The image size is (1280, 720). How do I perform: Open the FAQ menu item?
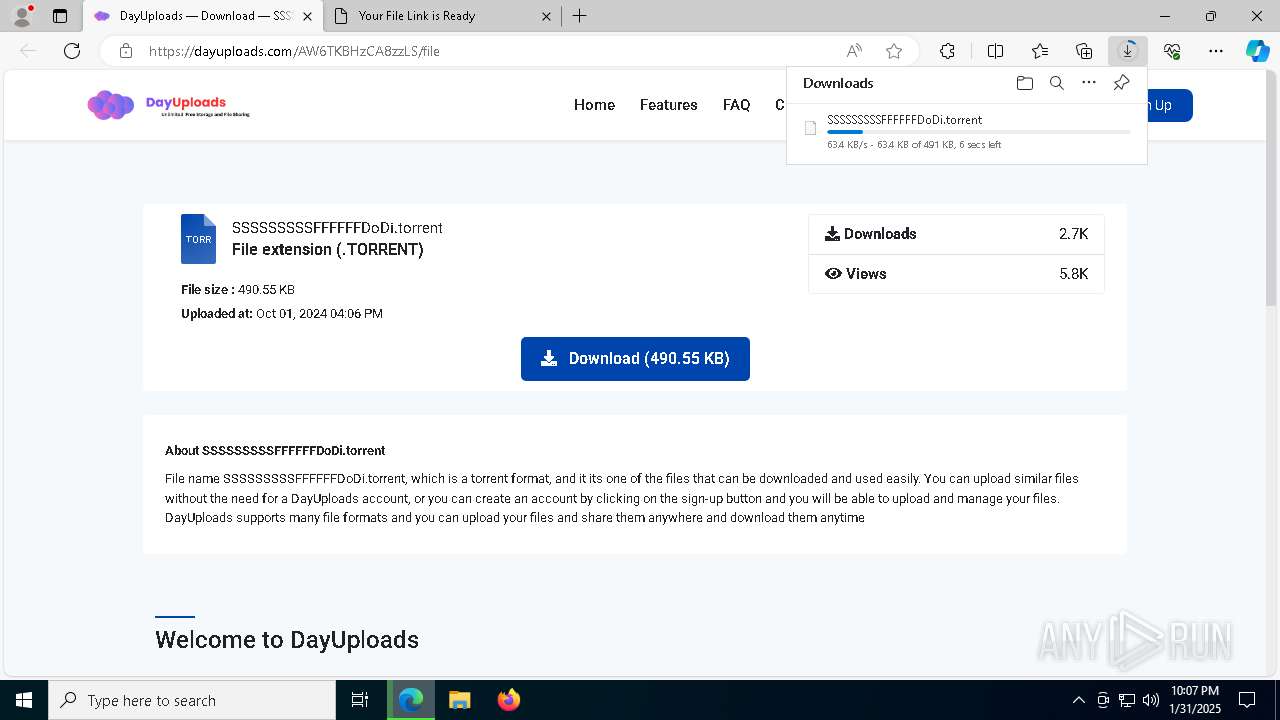pos(737,105)
